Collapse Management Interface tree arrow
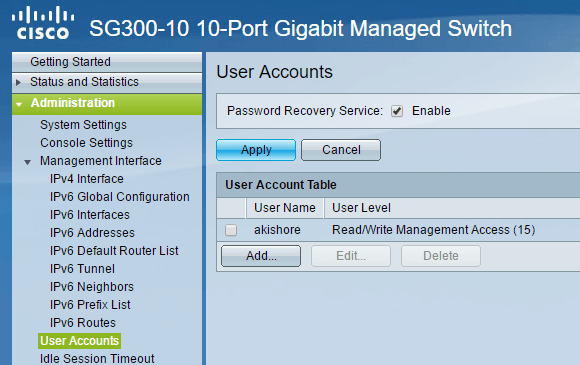Viewport: 580px width, 365px height. [x=27, y=162]
